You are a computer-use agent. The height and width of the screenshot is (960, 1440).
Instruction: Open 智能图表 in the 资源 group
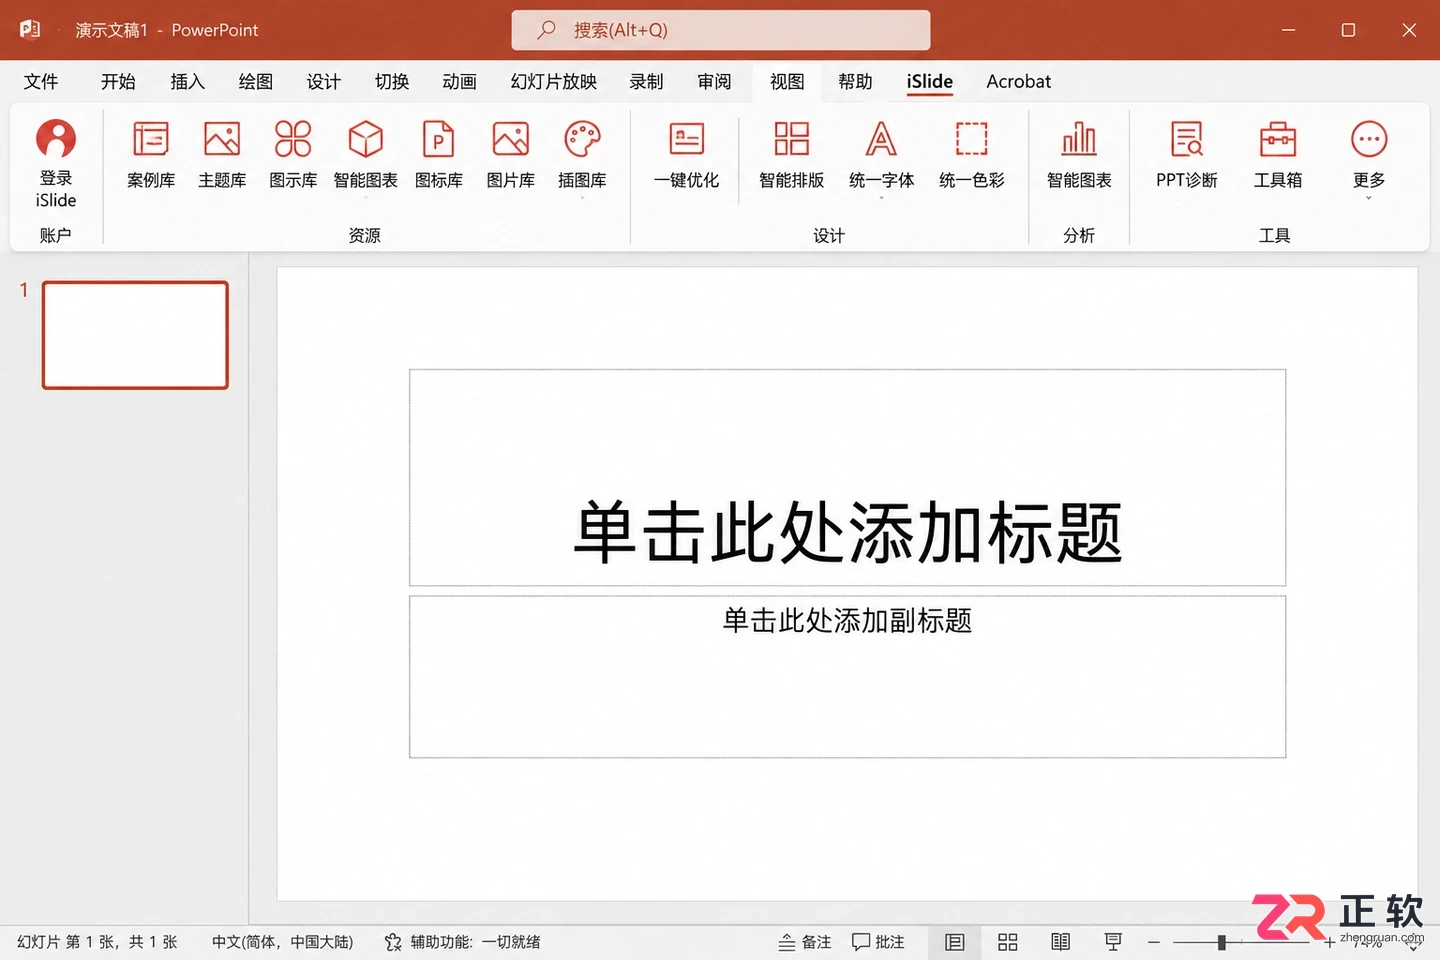coord(366,155)
